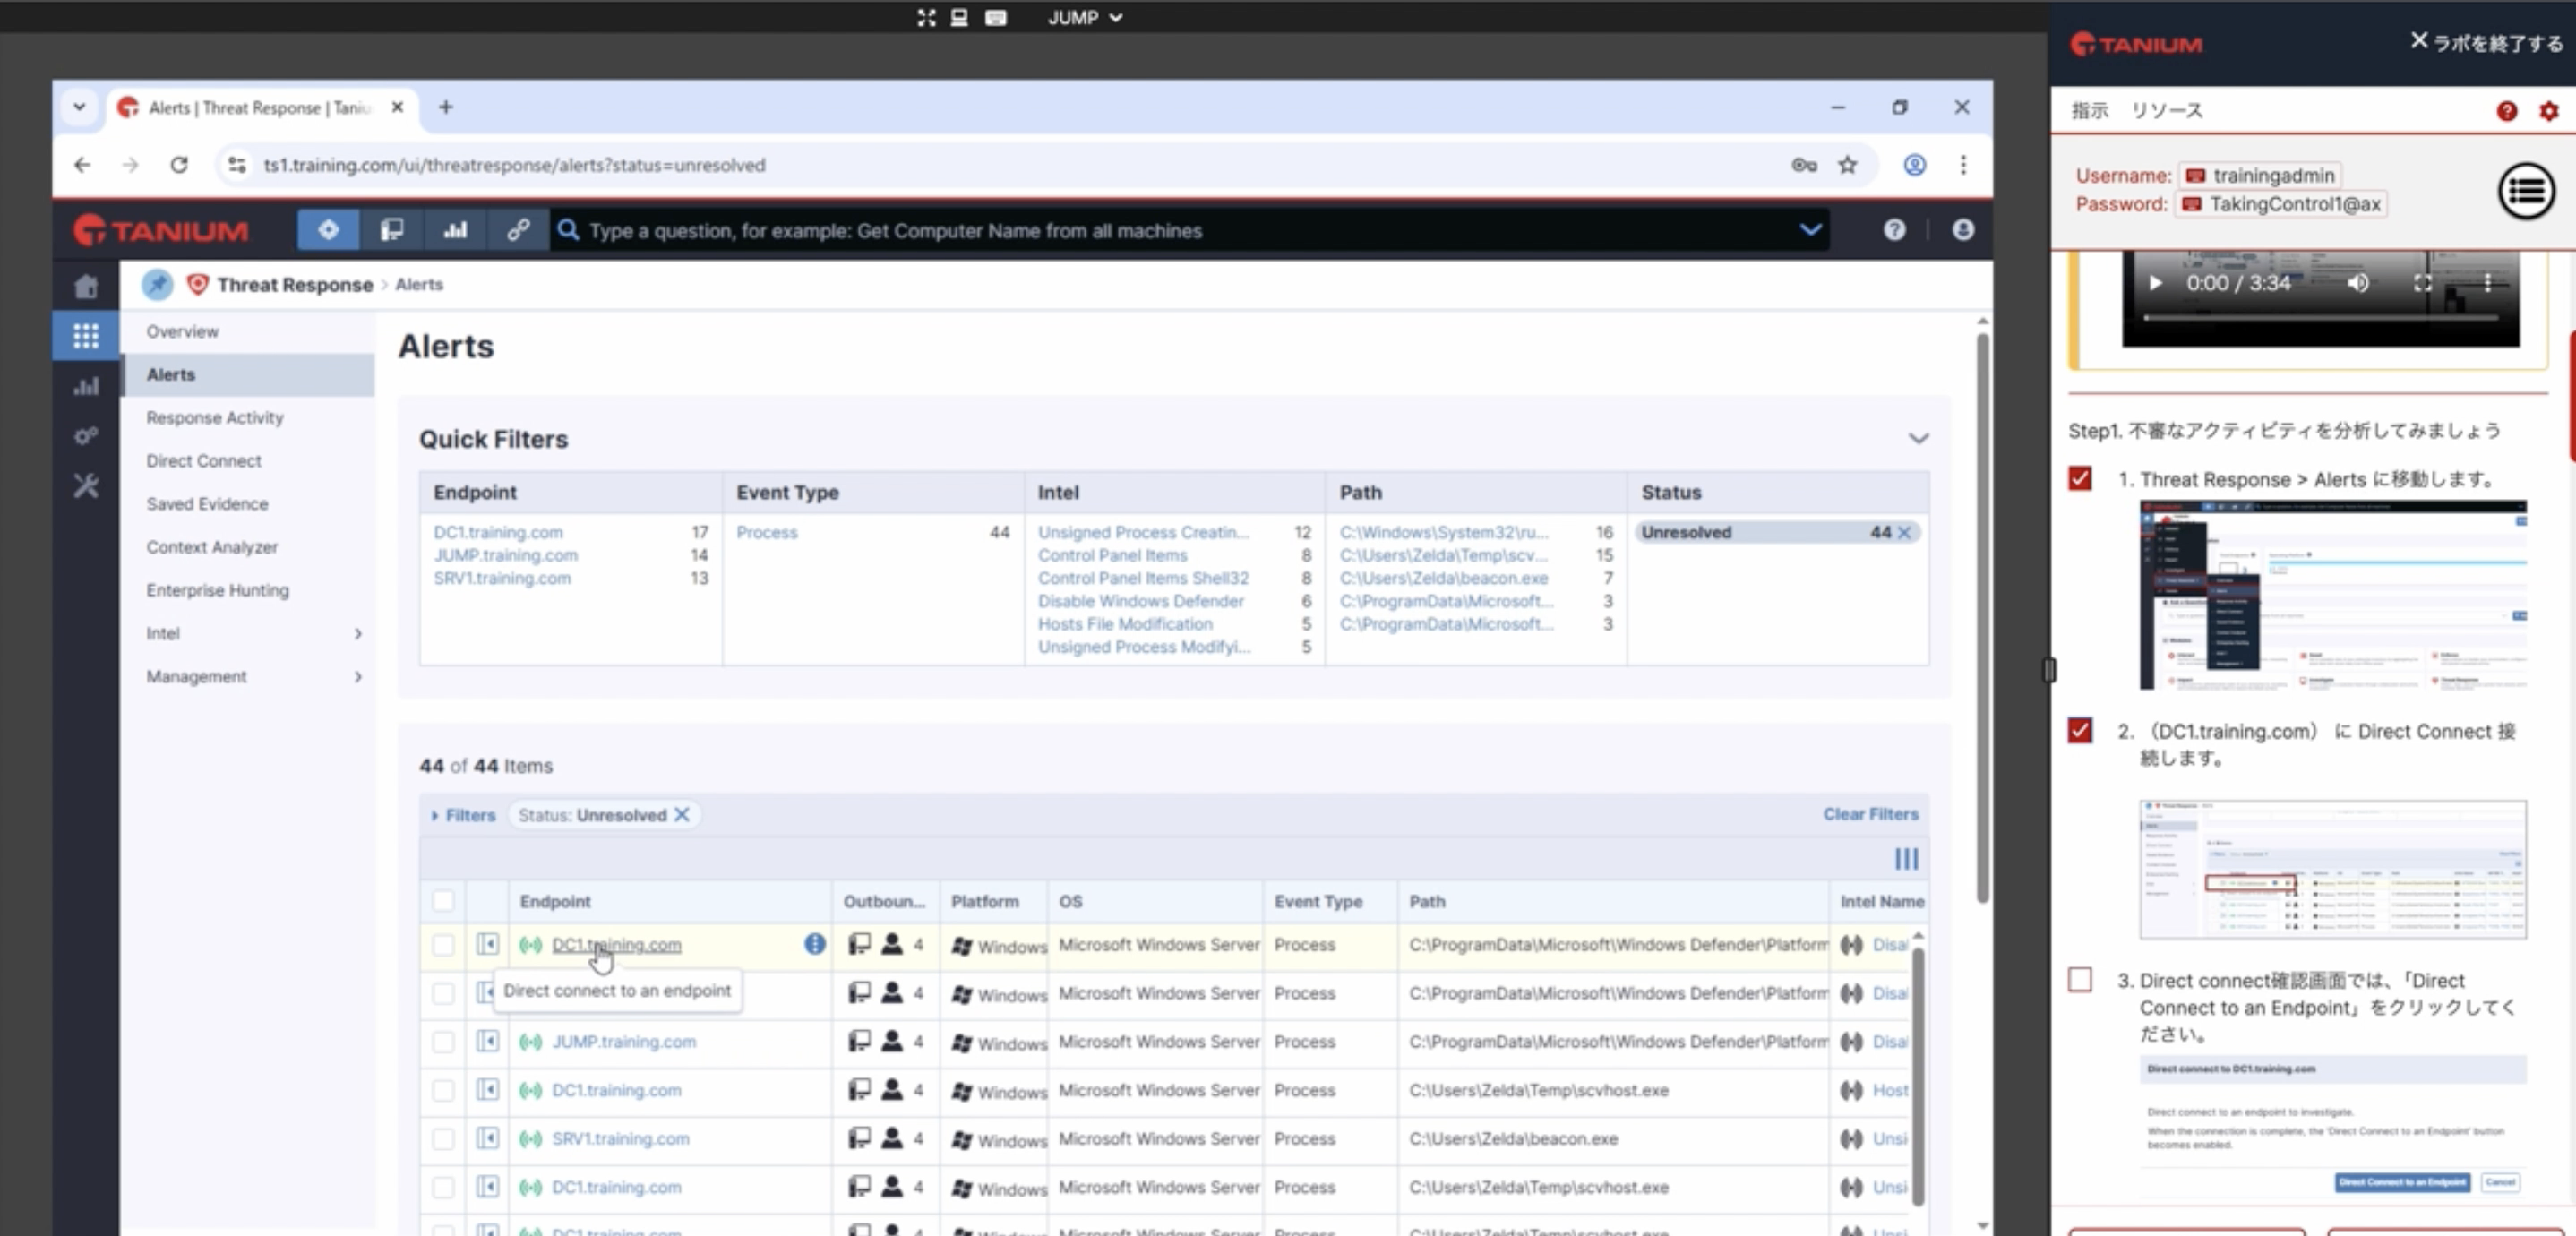Open the wrench tools icon in left rail

86,486
